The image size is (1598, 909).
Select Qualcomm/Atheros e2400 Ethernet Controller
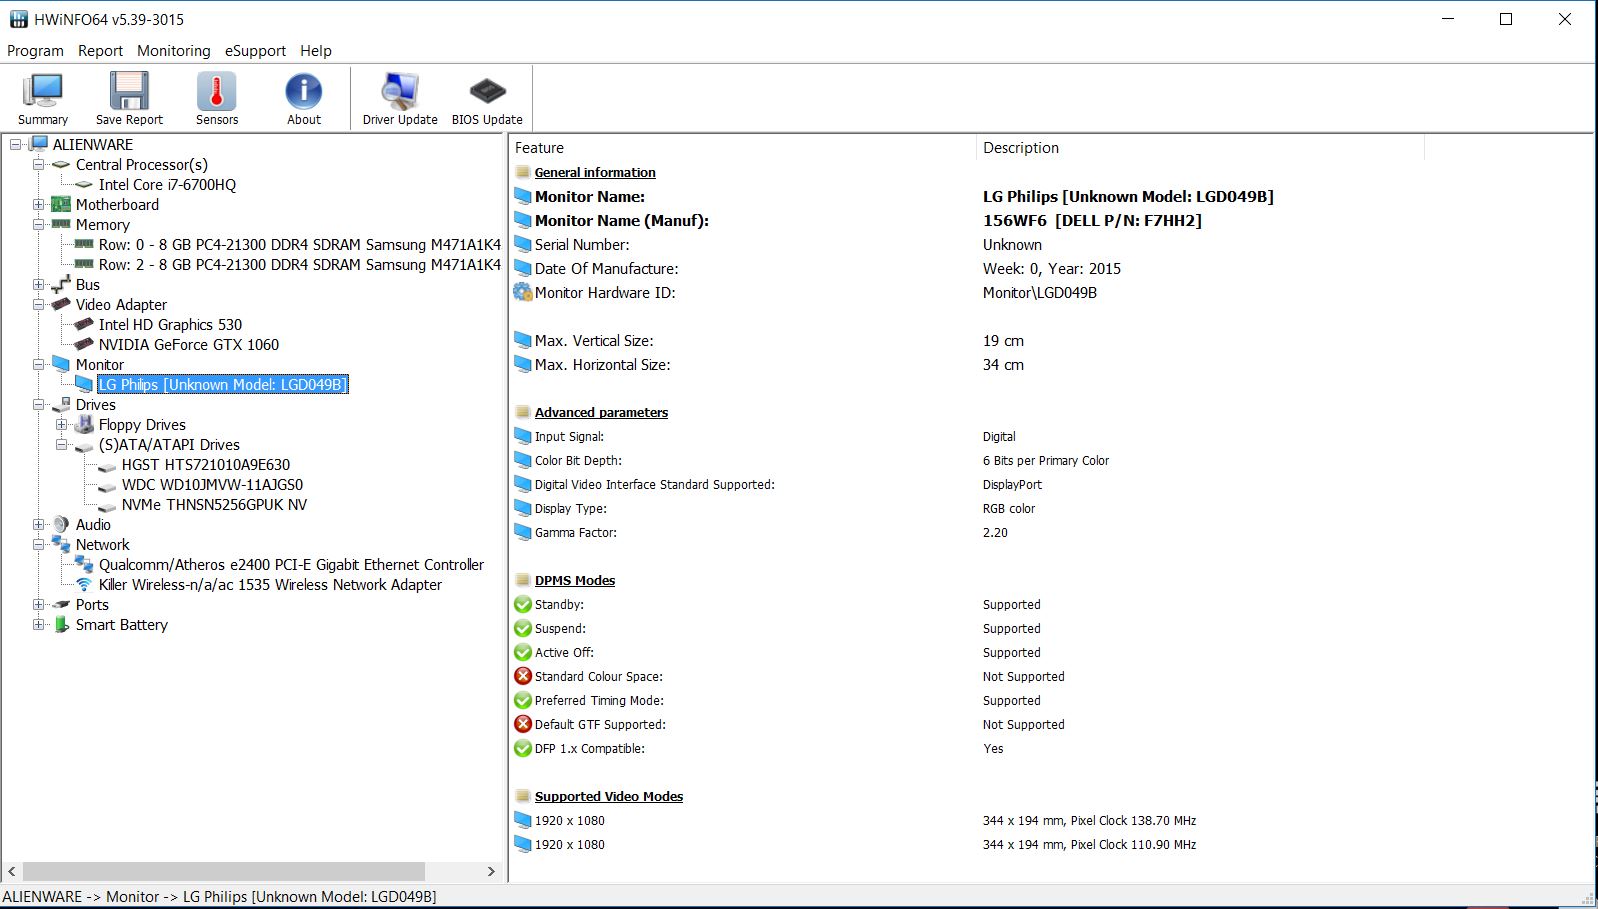coord(291,564)
